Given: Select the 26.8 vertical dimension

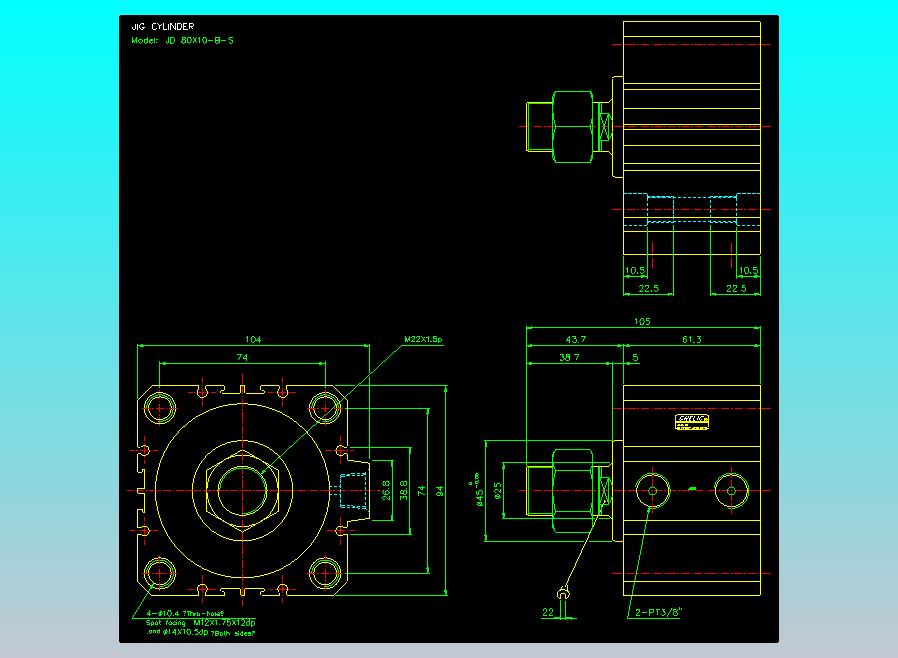Looking at the screenshot, I should (x=386, y=491).
